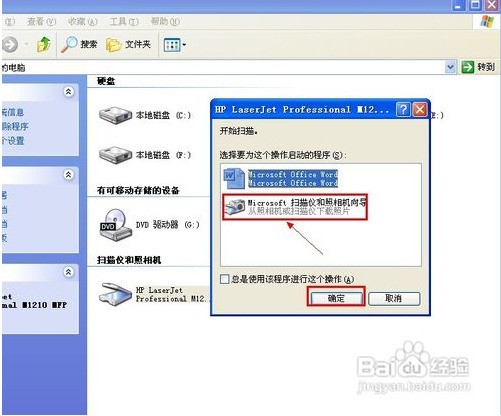The height and width of the screenshot is (416, 501).
Task: Choose Microsoft Office Word program entry
Action: click(281, 179)
